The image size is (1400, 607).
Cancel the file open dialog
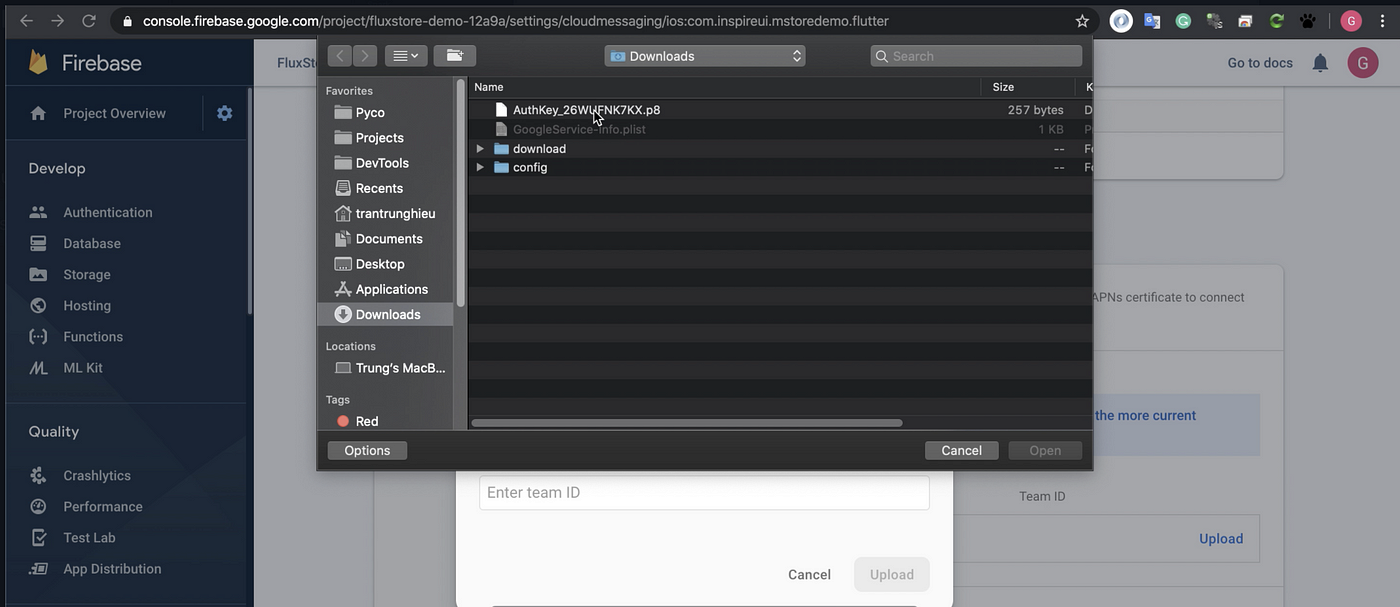tap(961, 450)
